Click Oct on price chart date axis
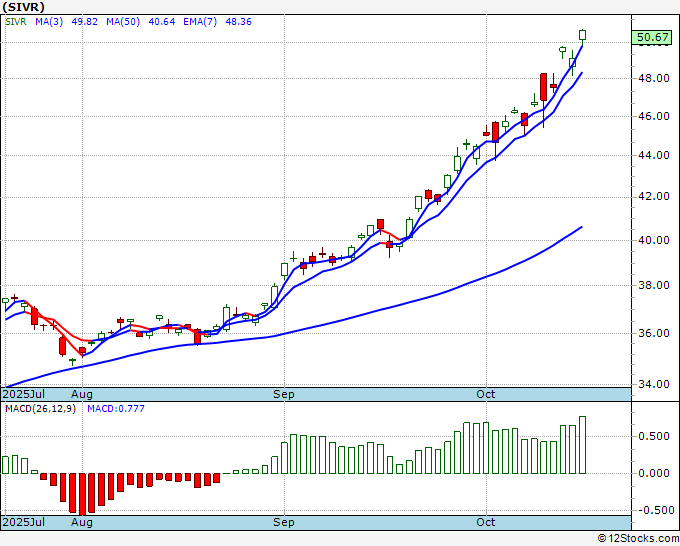 (x=486, y=394)
